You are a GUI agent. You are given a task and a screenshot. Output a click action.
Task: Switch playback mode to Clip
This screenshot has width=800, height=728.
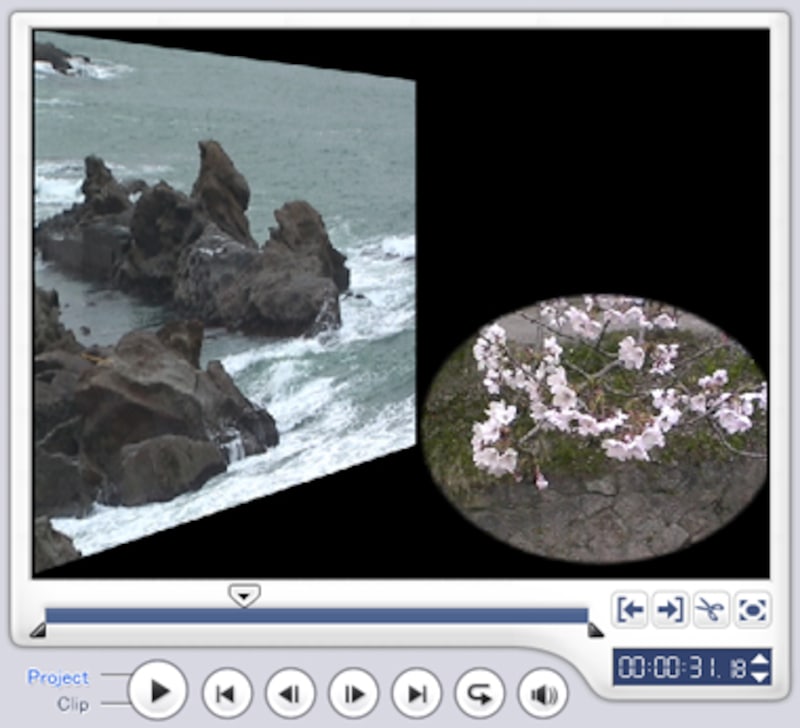coord(72,704)
